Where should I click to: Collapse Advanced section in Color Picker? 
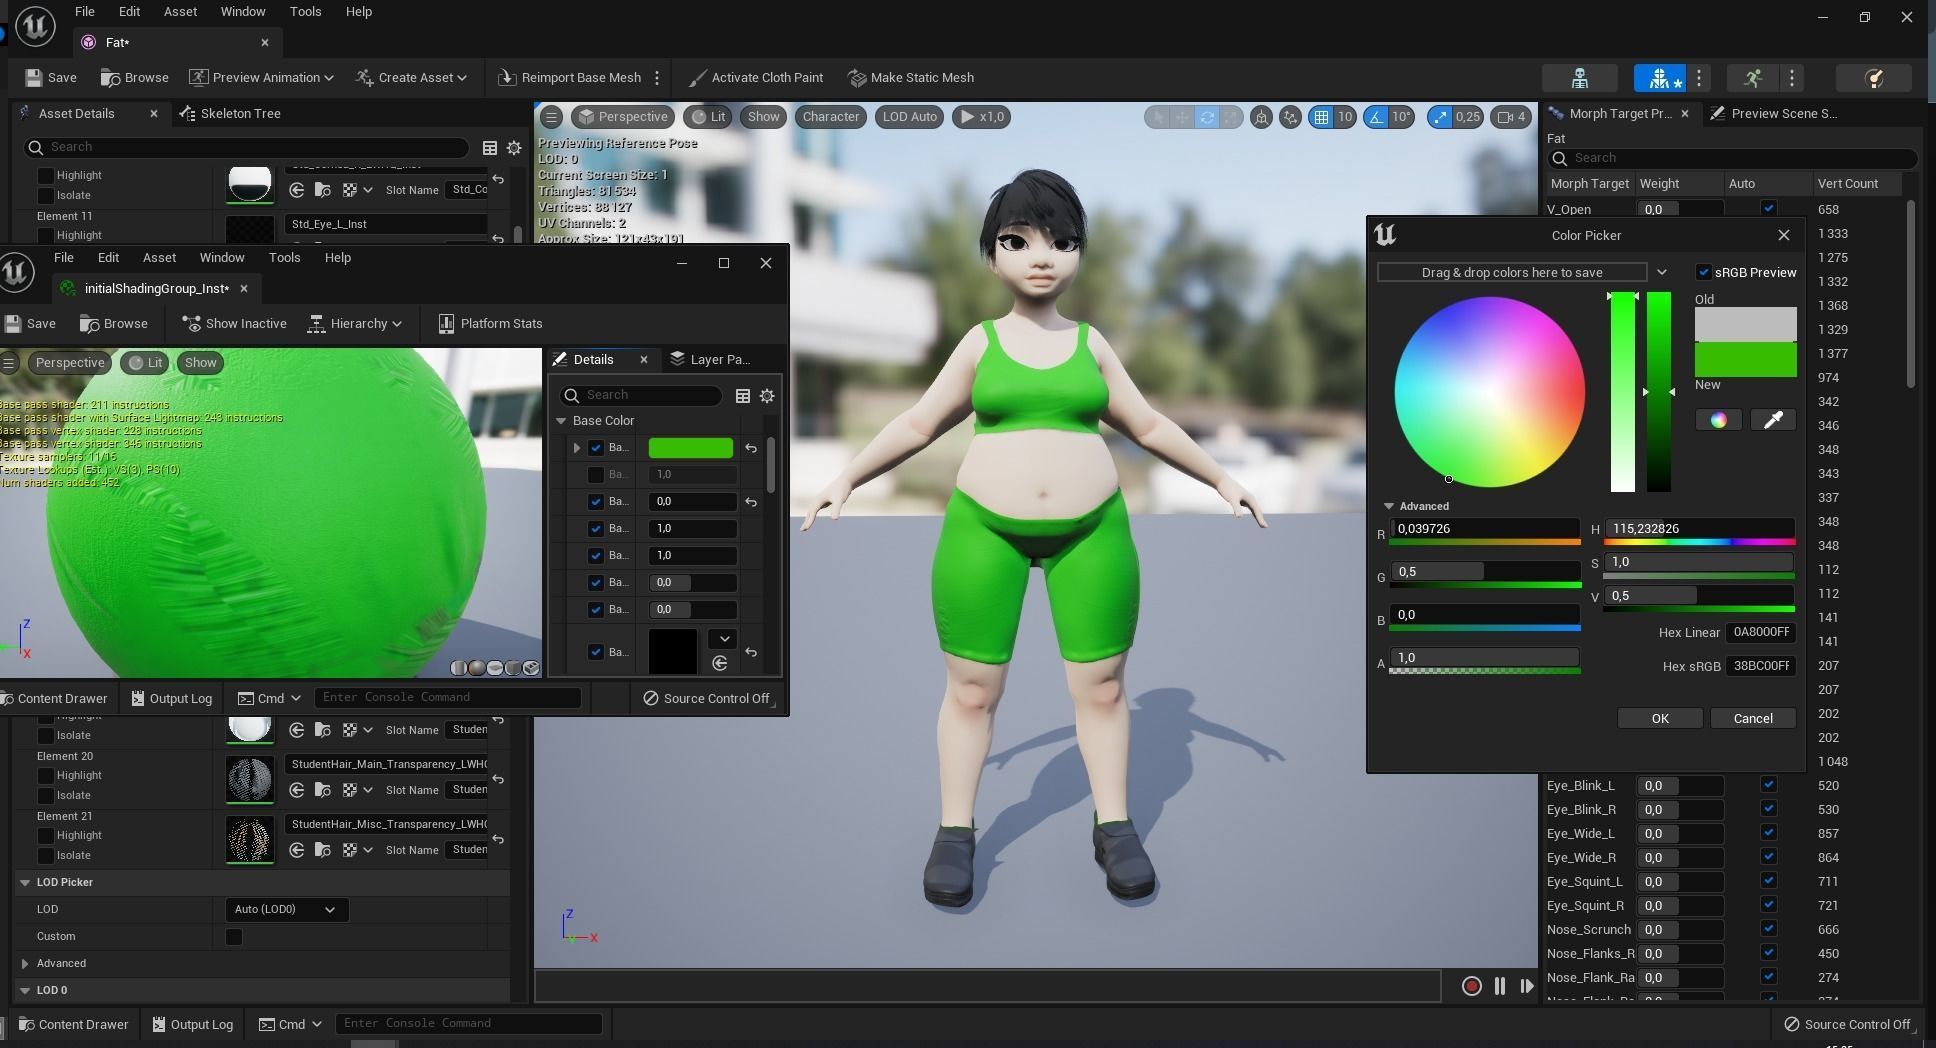(1389, 506)
